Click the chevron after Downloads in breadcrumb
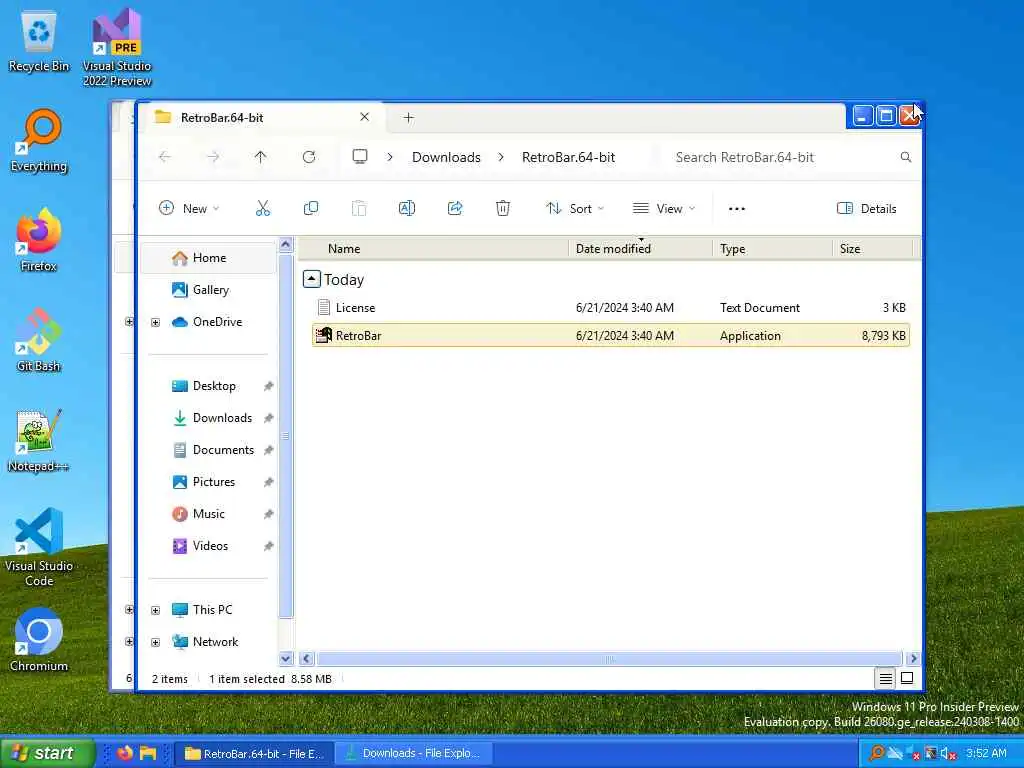The image size is (1024, 768). point(501,157)
